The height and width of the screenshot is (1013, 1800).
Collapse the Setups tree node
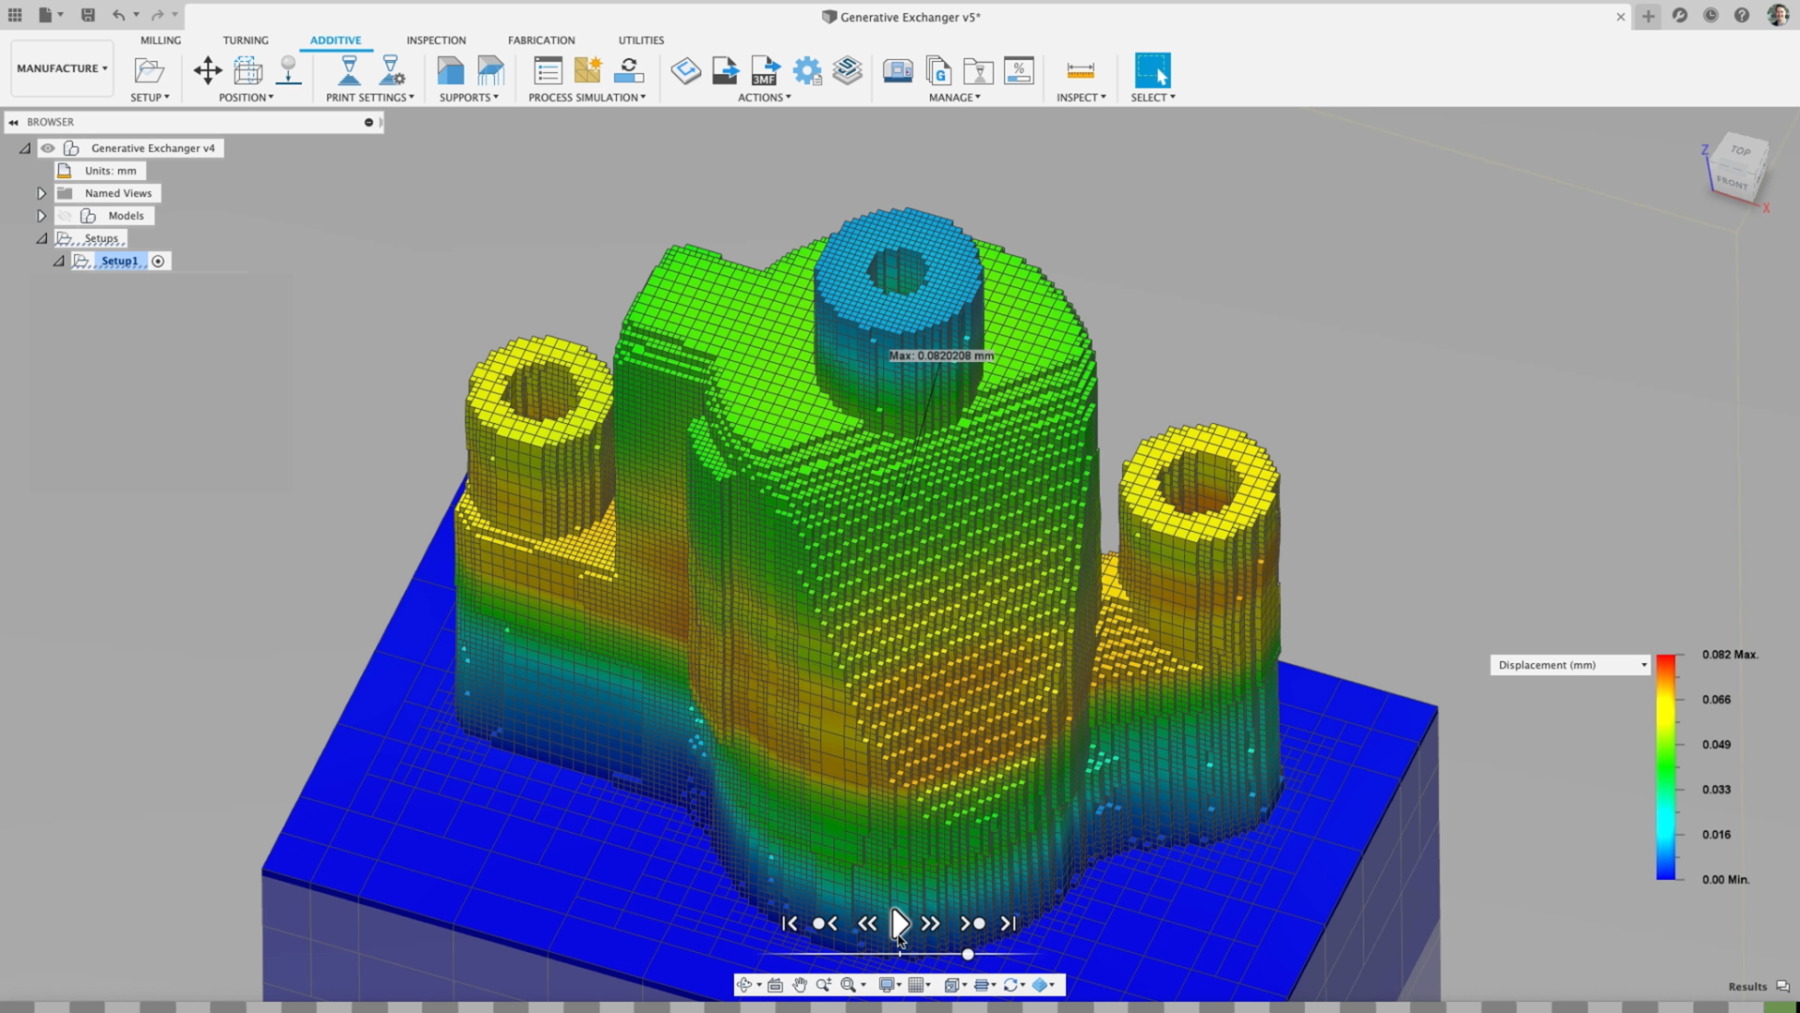pyautogui.click(x=41, y=238)
